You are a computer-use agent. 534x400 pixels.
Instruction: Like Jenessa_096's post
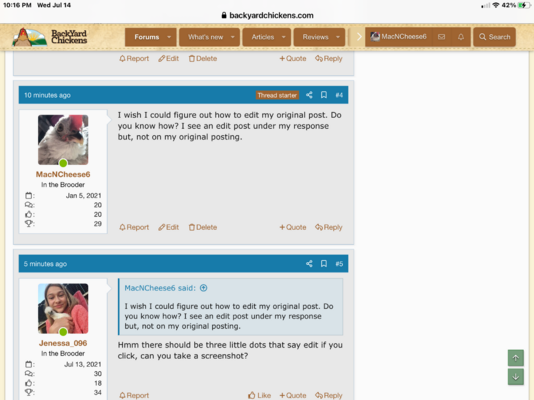260,395
